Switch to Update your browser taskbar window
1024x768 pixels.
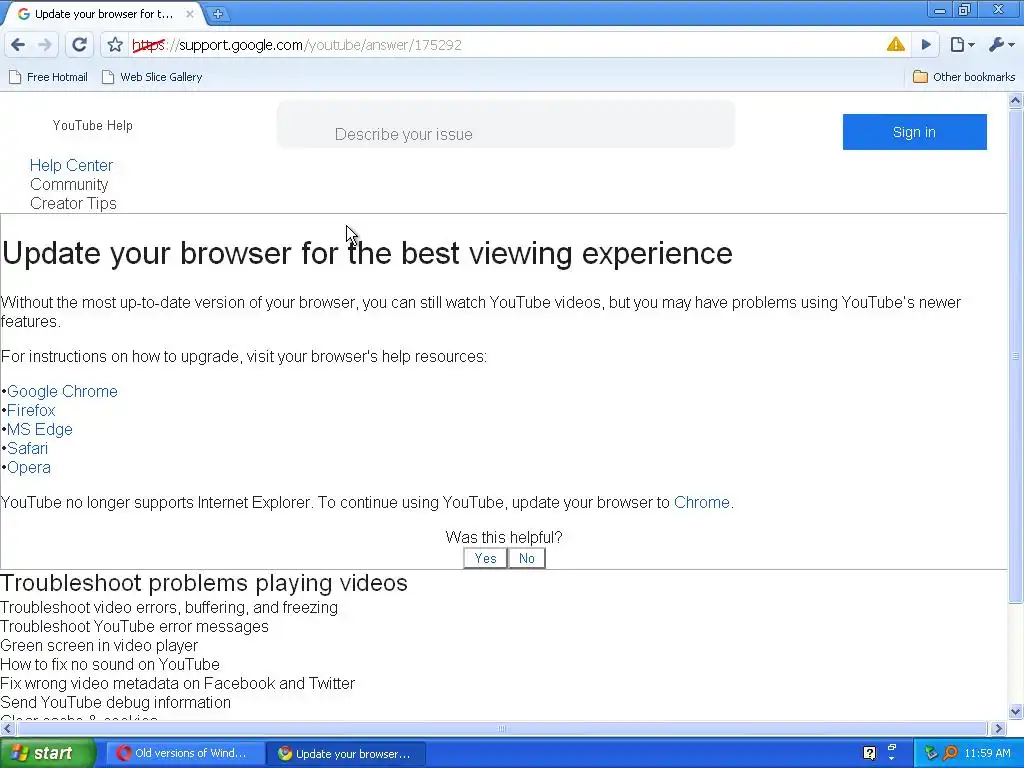point(346,753)
